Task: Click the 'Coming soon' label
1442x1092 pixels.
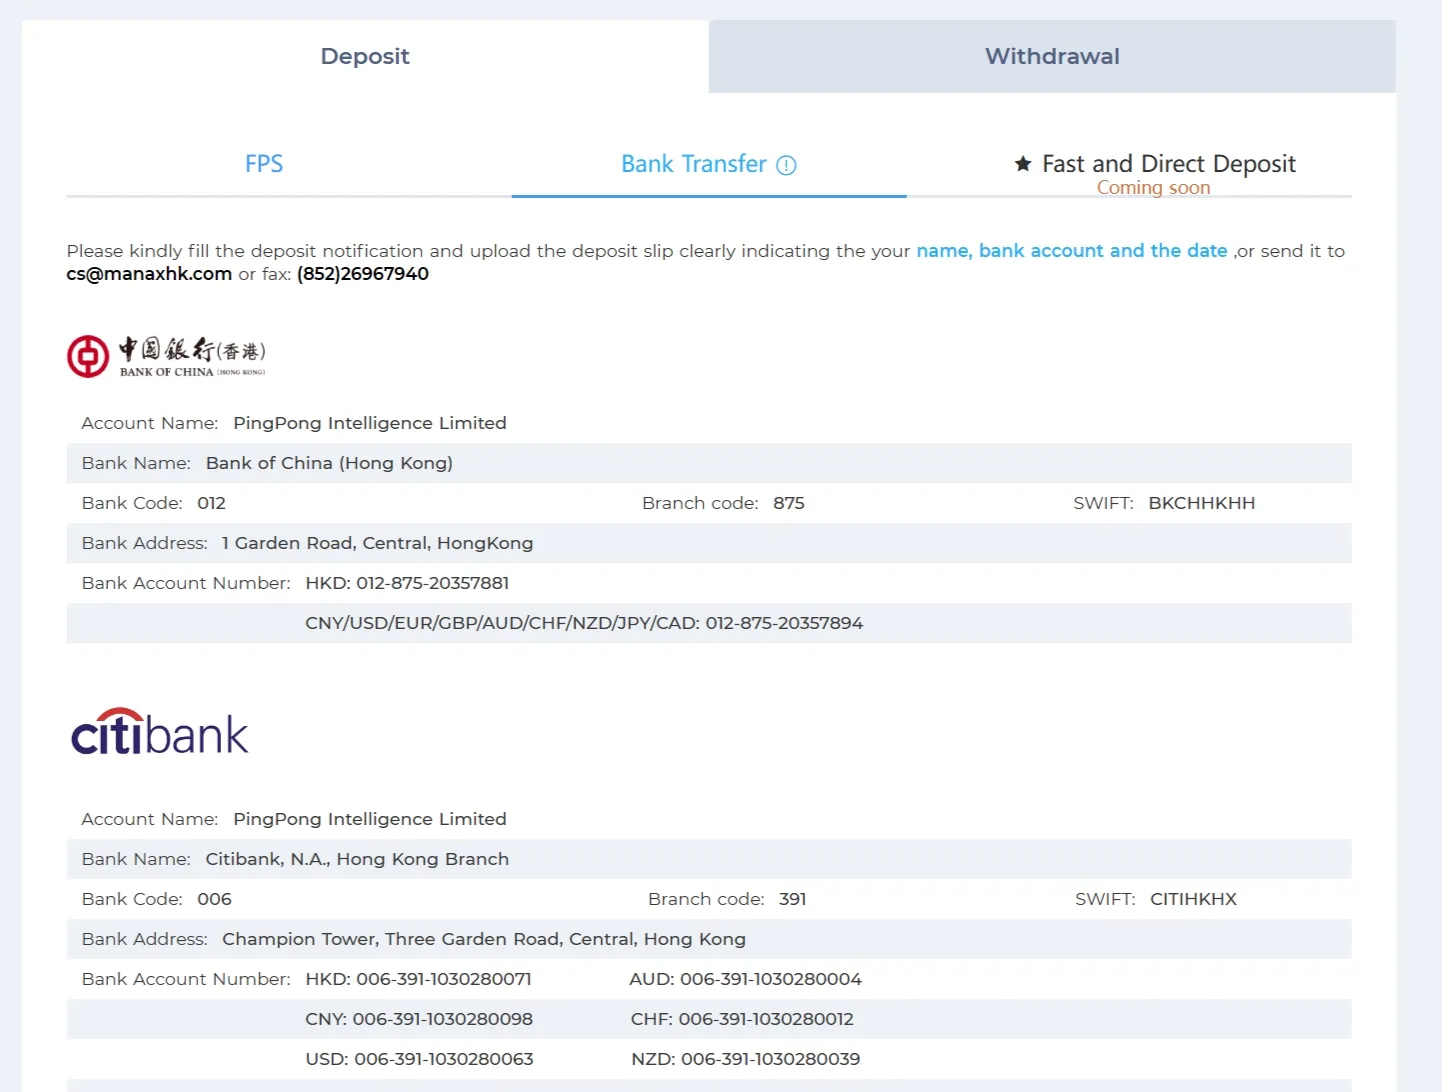Action: point(1153,188)
